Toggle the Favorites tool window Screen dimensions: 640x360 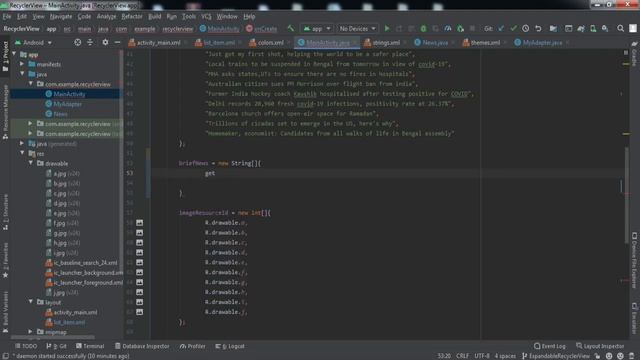pyautogui.click(x=5, y=260)
